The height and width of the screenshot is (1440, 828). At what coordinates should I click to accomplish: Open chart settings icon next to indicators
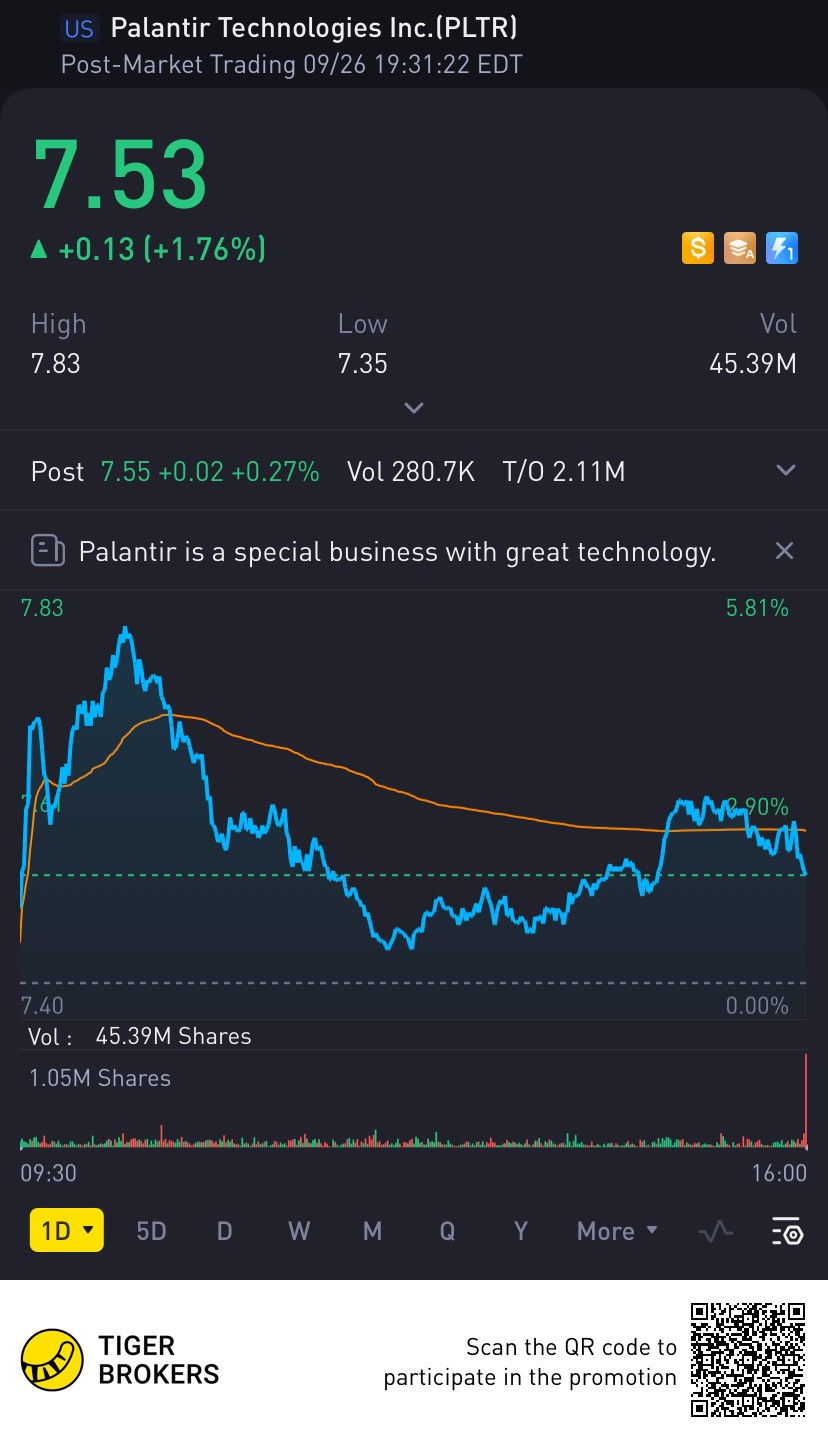[787, 1232]
